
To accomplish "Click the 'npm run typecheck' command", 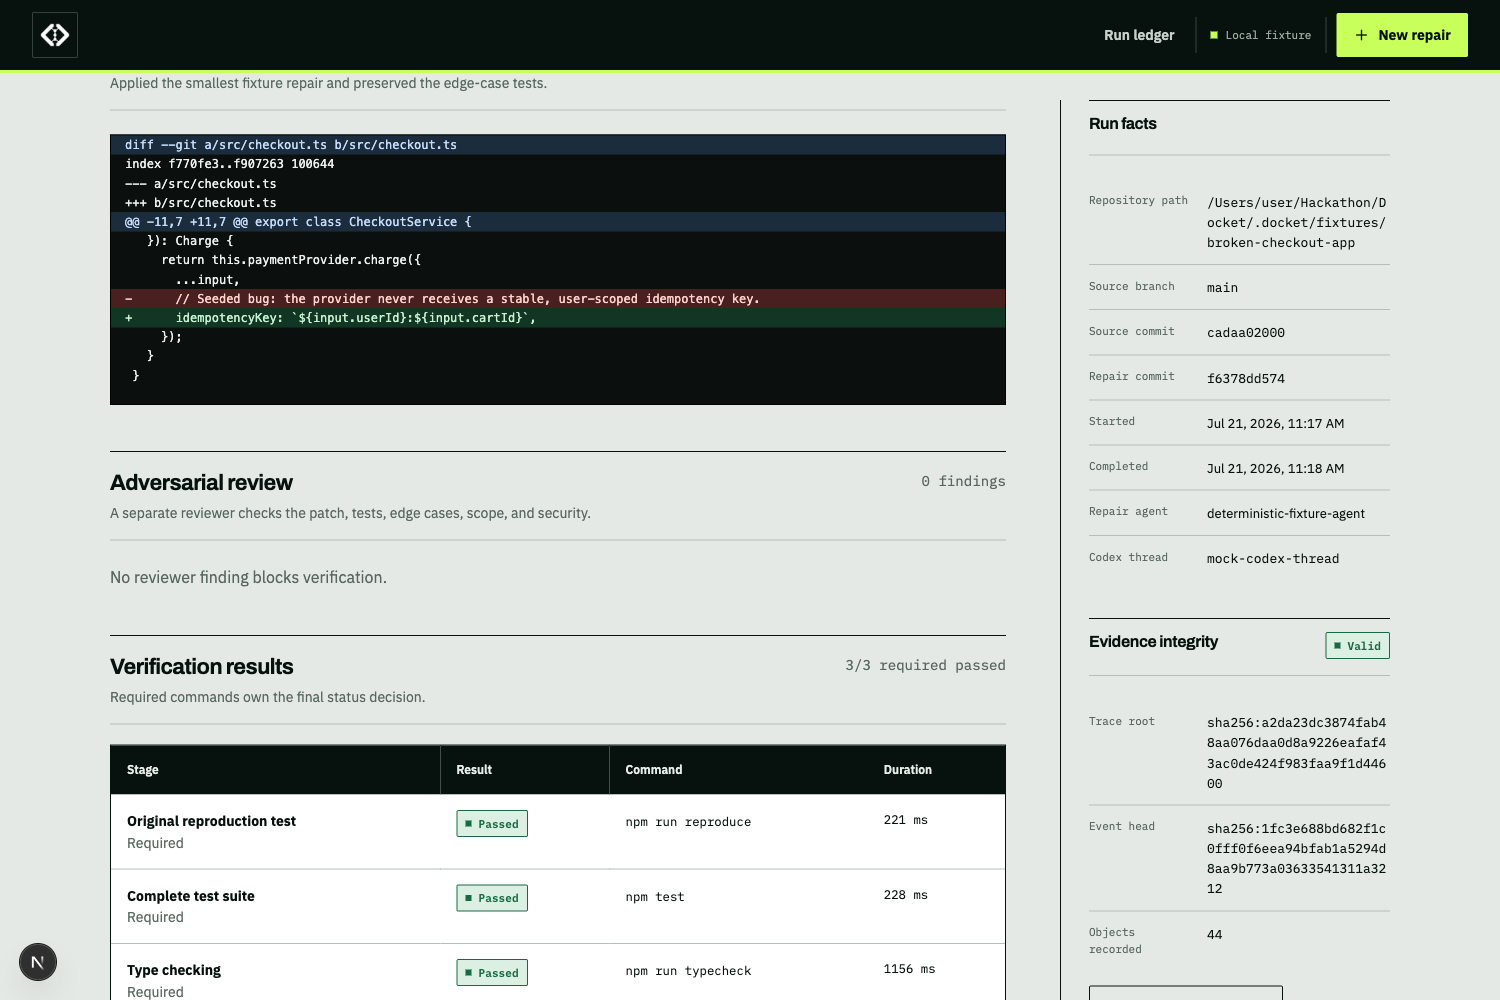I will [688, 971].
